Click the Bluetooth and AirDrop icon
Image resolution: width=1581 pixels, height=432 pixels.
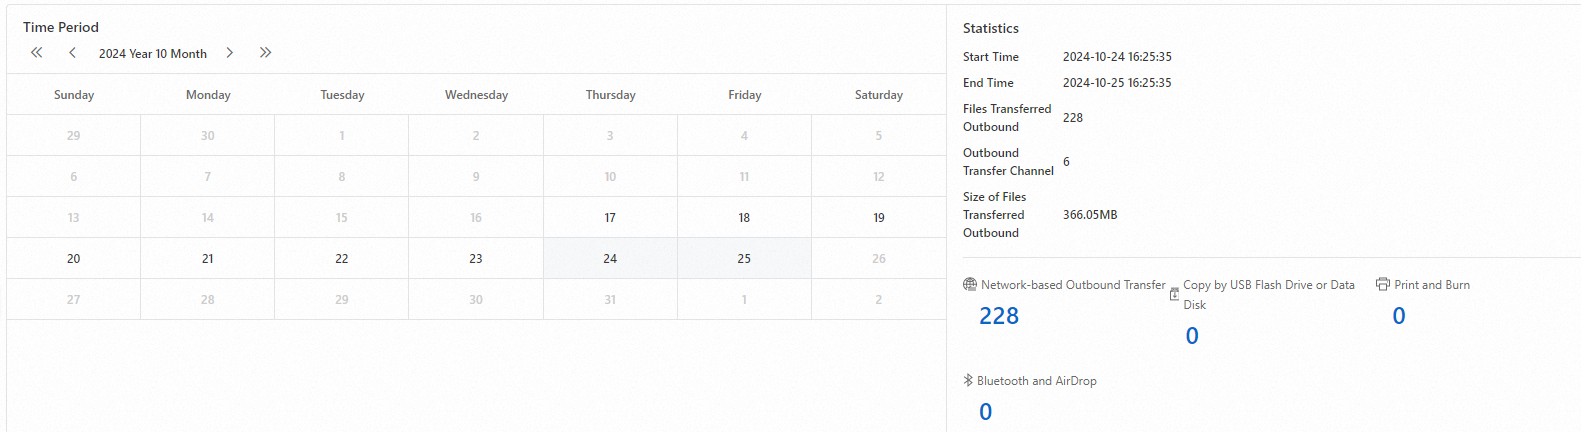coord(968,381)
